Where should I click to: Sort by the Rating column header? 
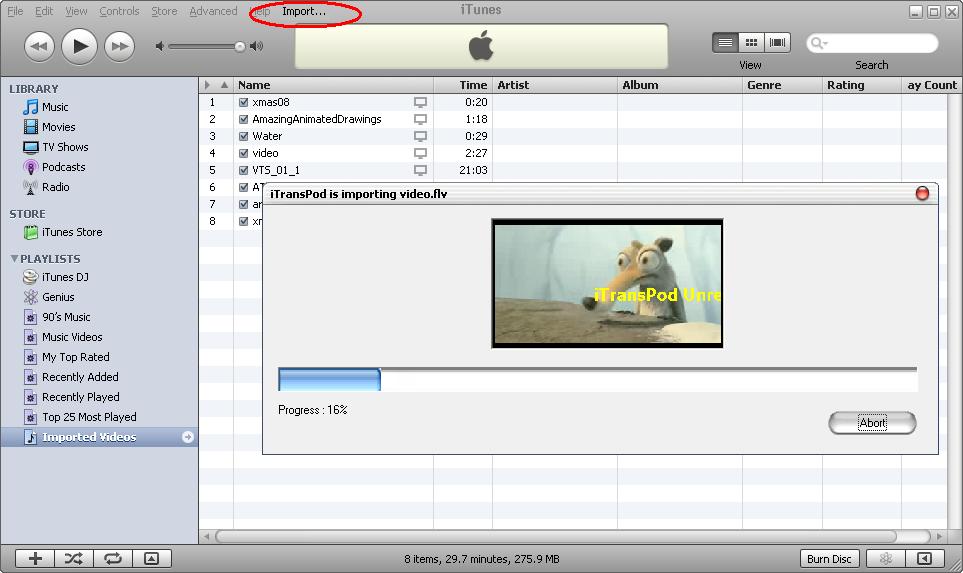pos(862,85)
